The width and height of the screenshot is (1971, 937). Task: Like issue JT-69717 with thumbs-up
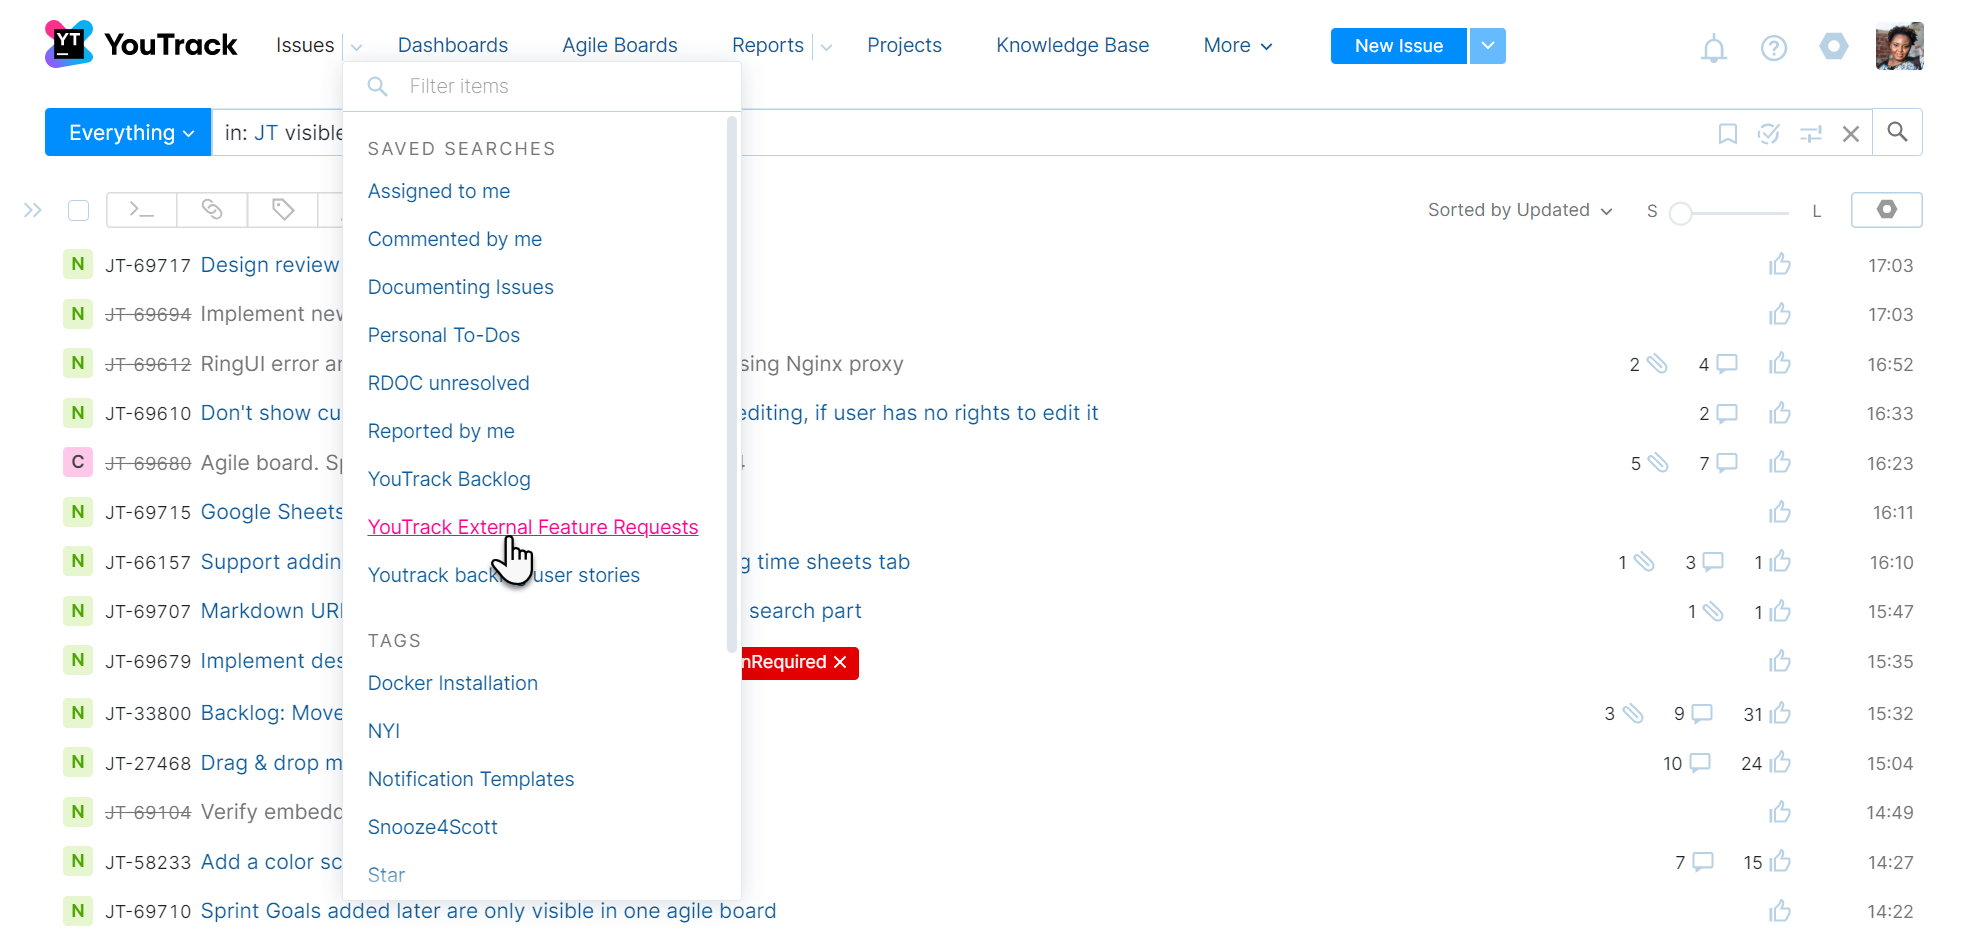[1780, 264]
